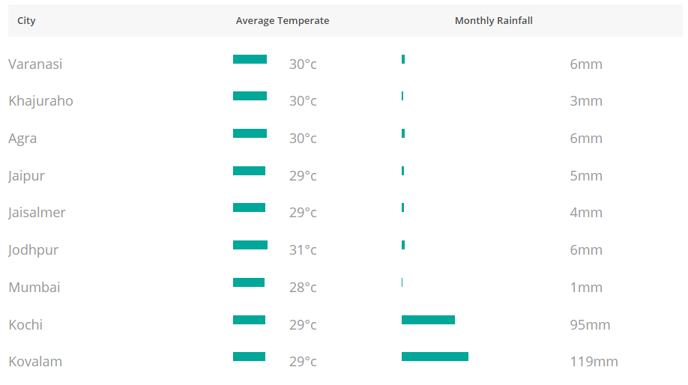Screen dimensions: 688x385
Task: Open the Jodhpur row label
Action: click(33, 250)
